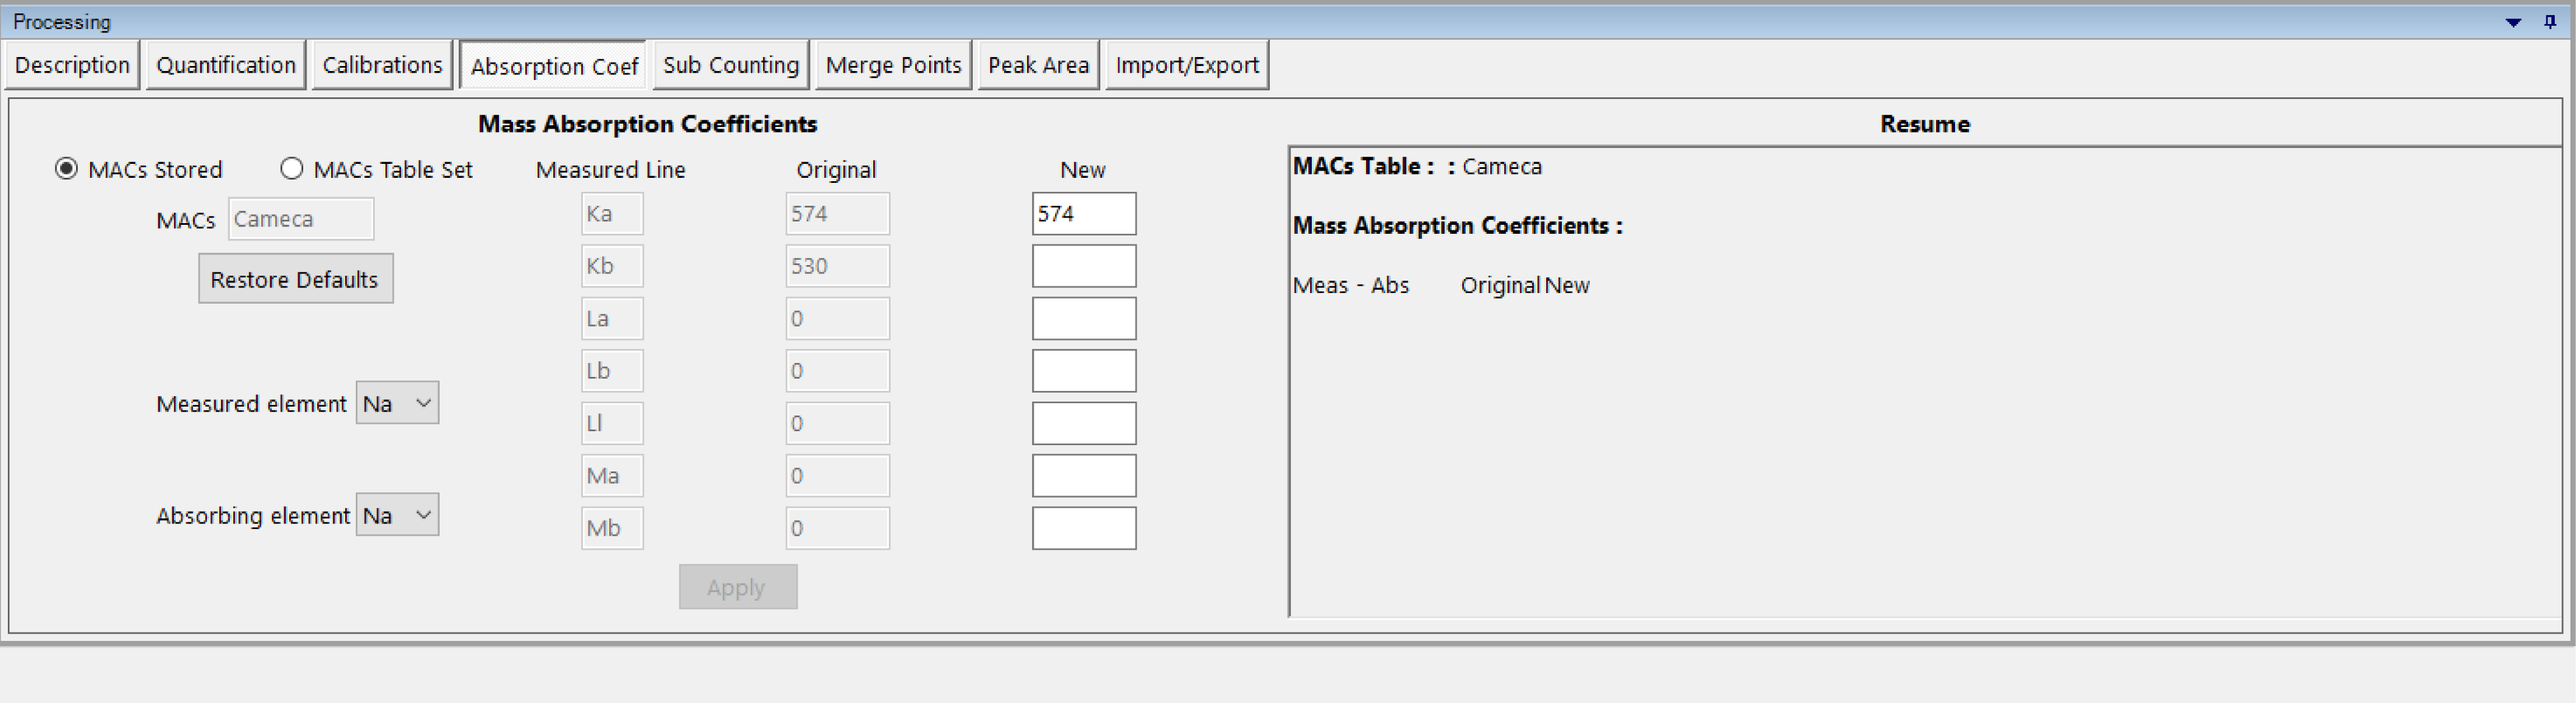Click the New value field for Ka
This screenshot has height=703, width=2576.
tap(1084, 214)
